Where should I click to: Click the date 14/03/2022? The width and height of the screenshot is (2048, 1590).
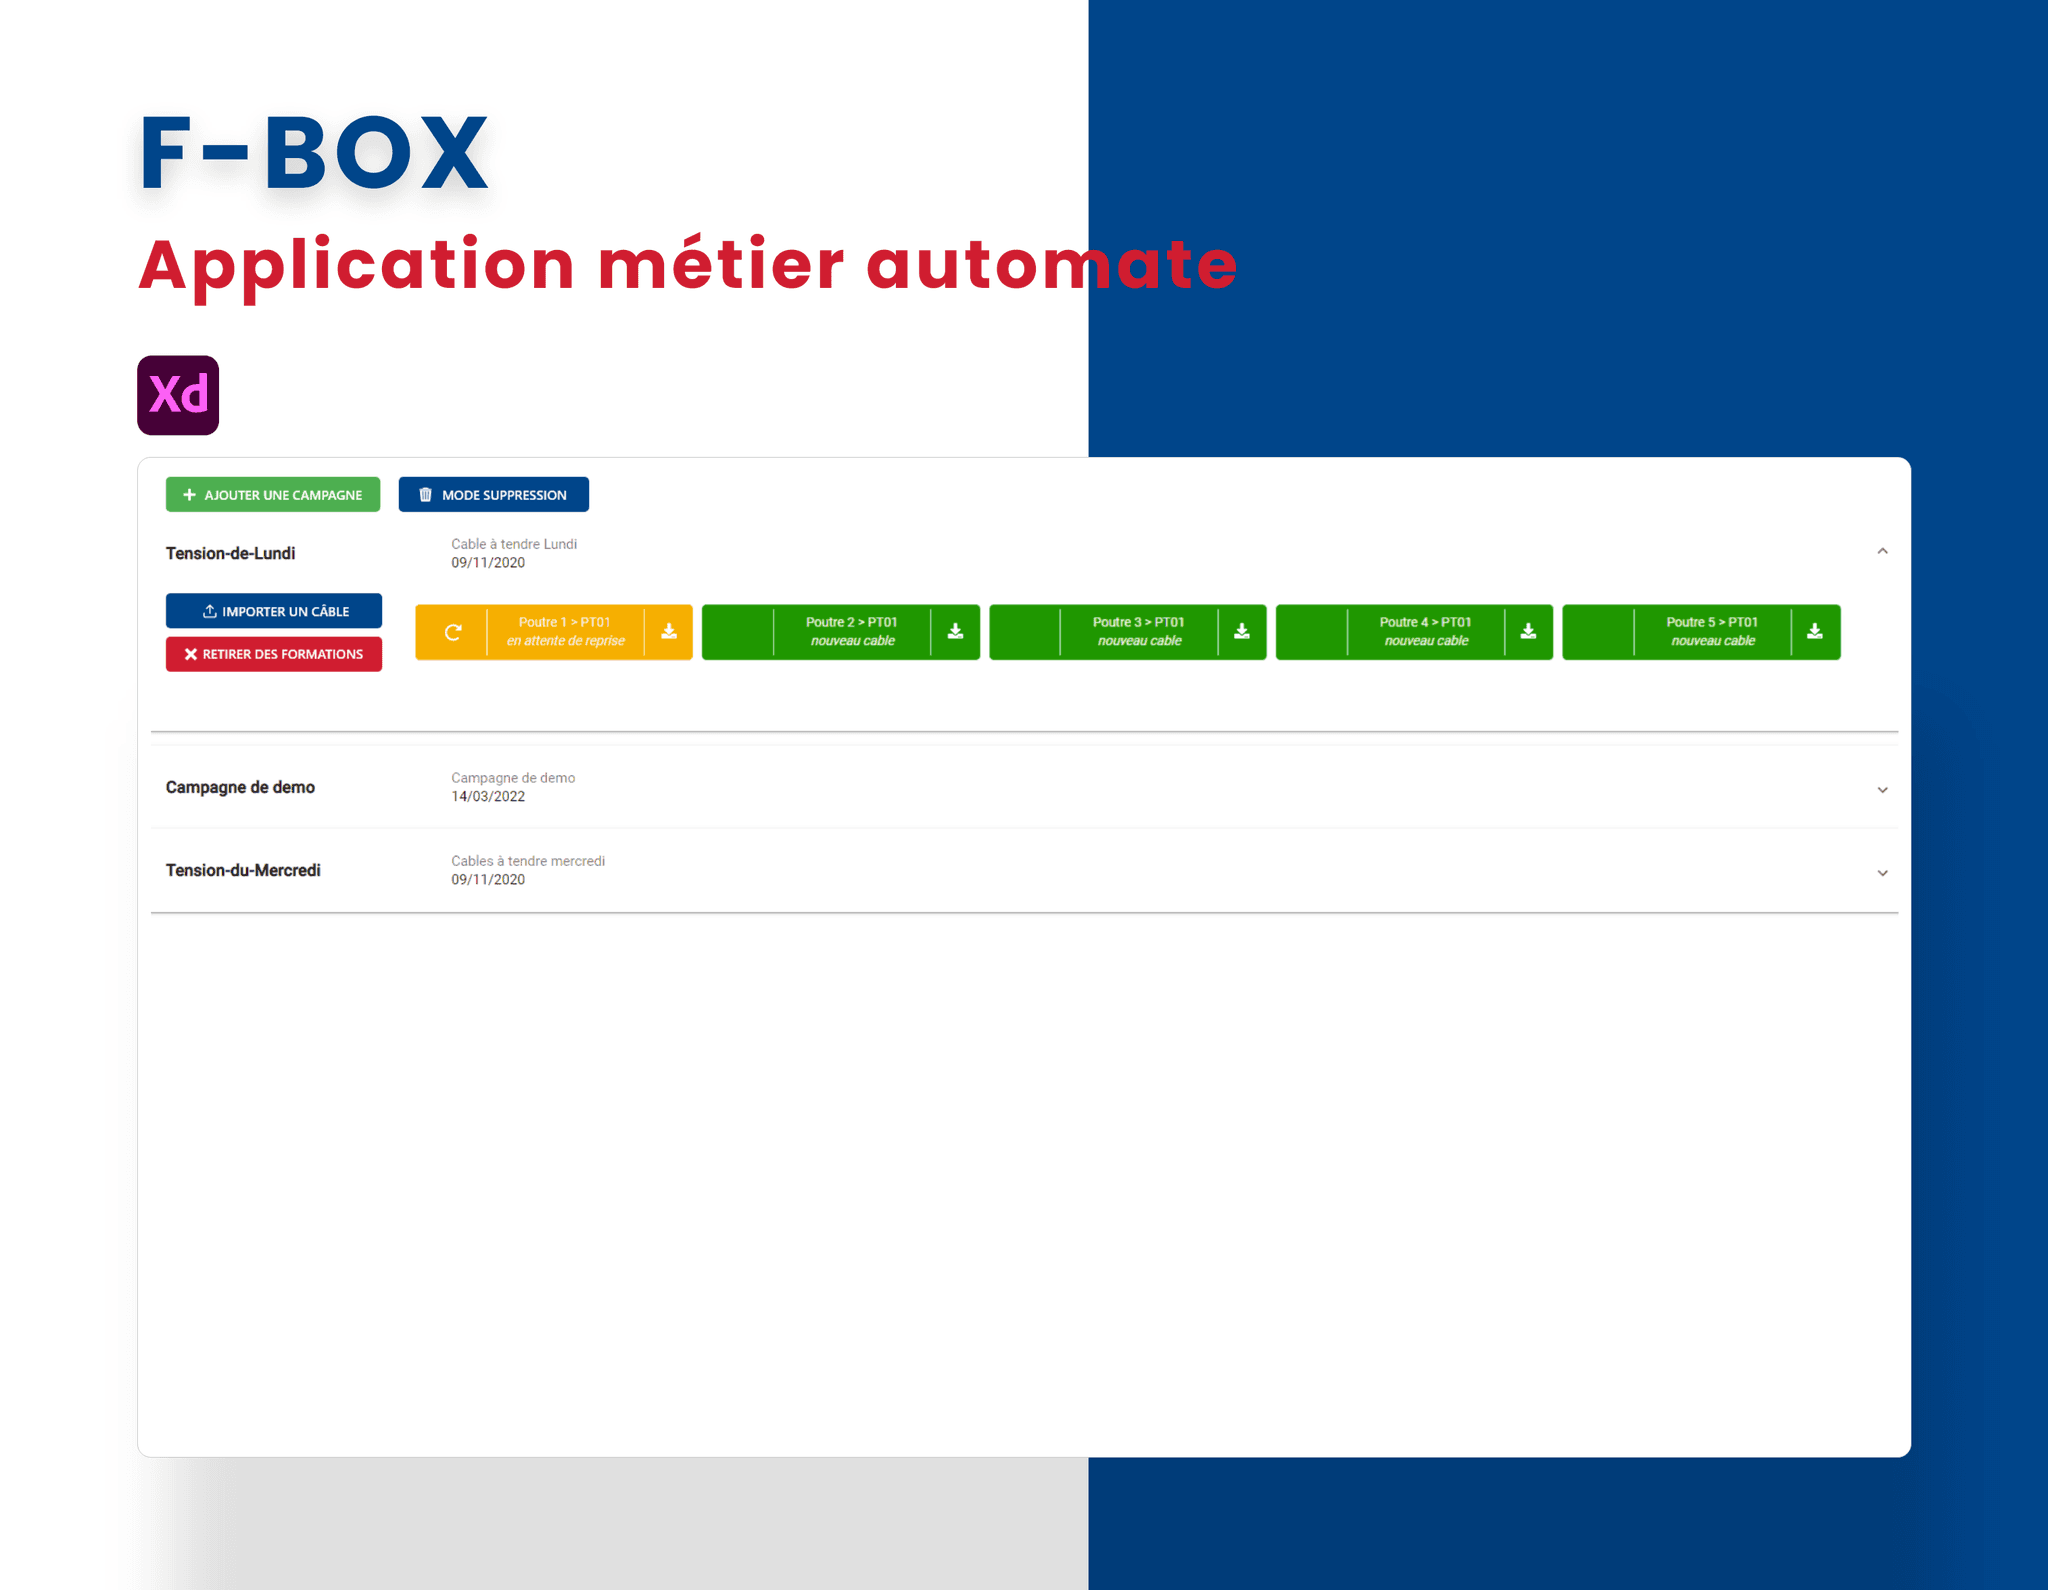[x=488, y=797]
